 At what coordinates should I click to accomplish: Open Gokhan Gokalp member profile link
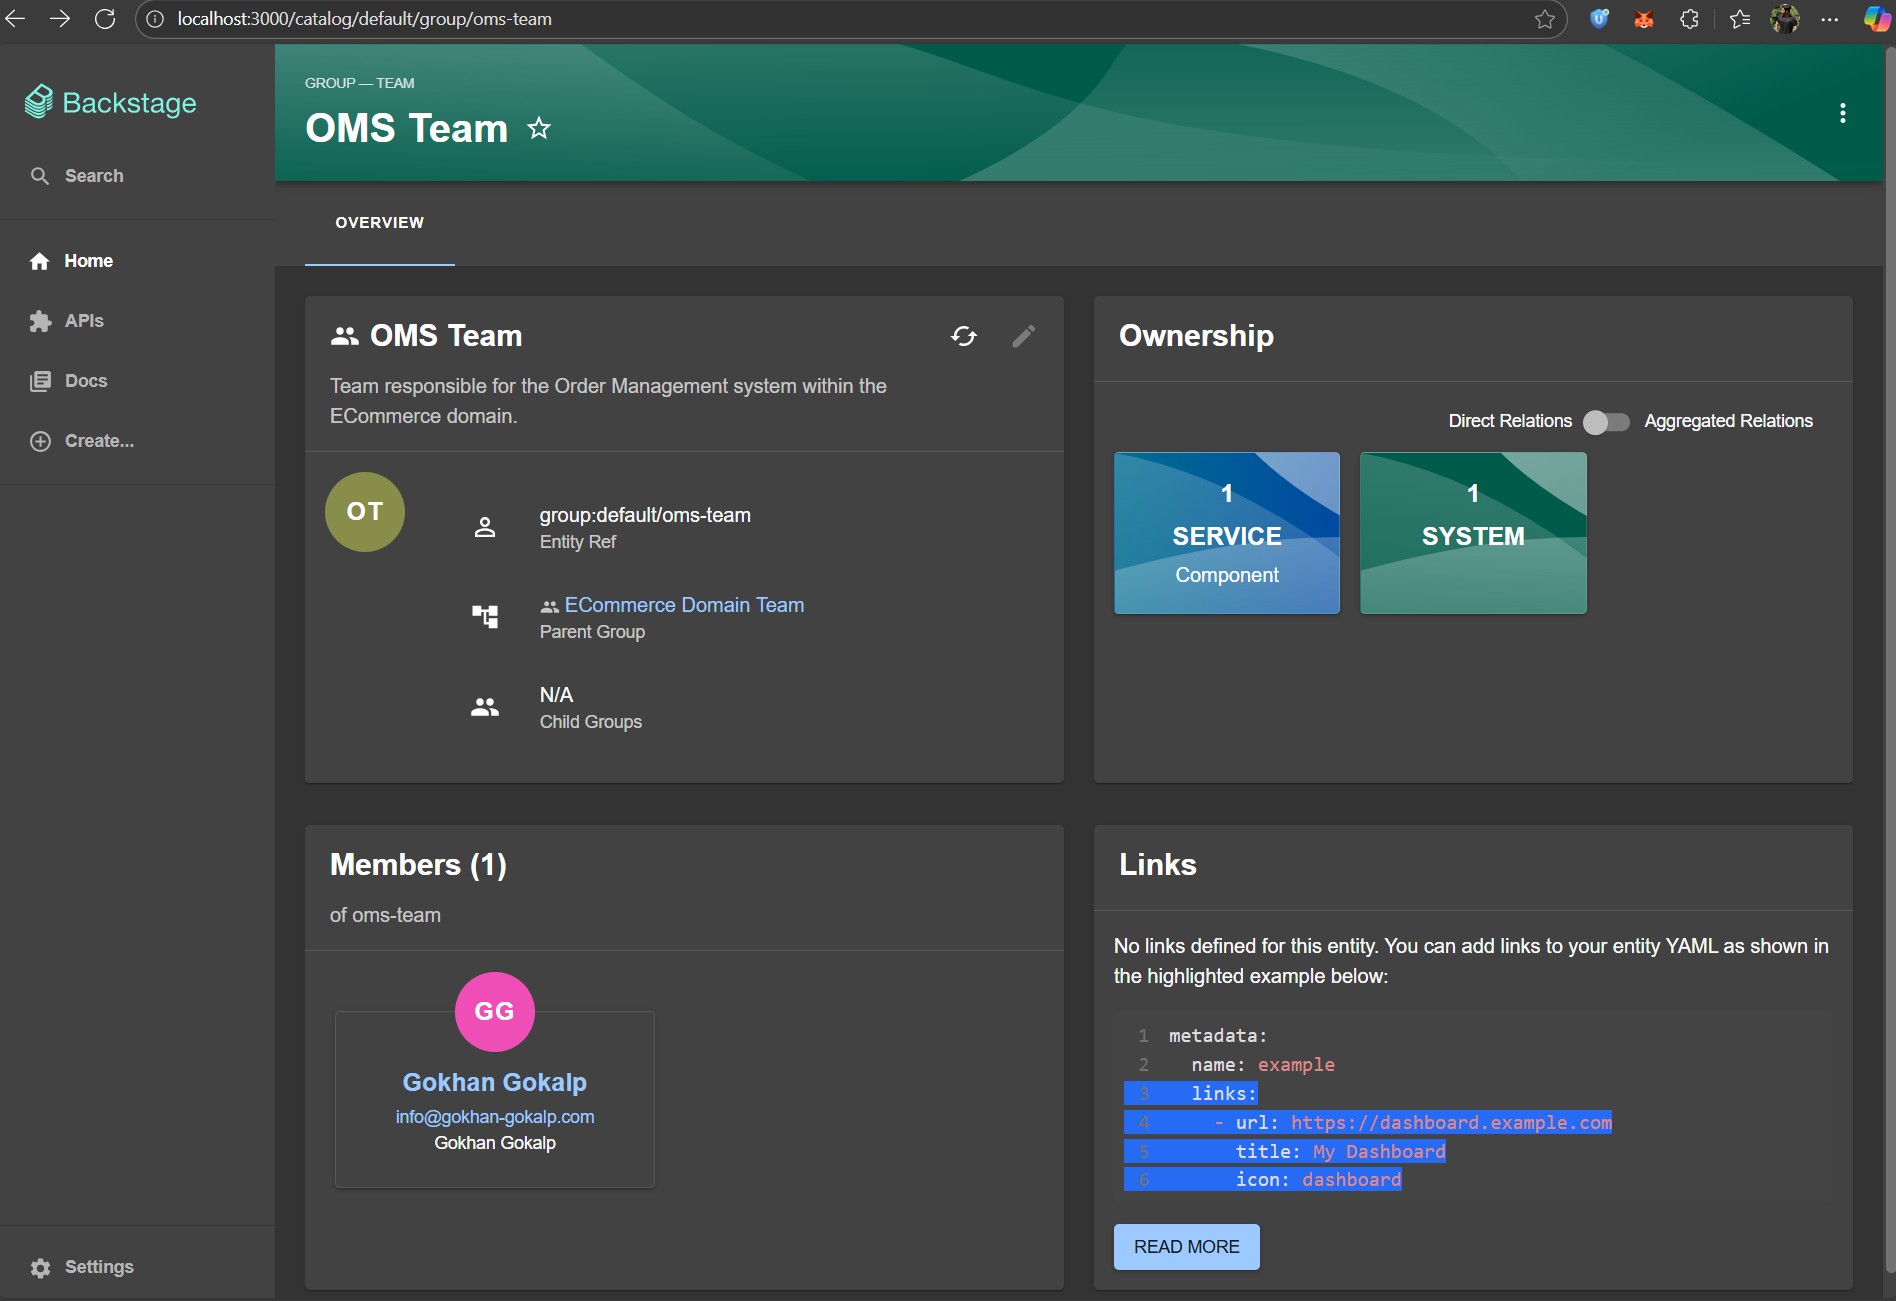pos(495,1082)
